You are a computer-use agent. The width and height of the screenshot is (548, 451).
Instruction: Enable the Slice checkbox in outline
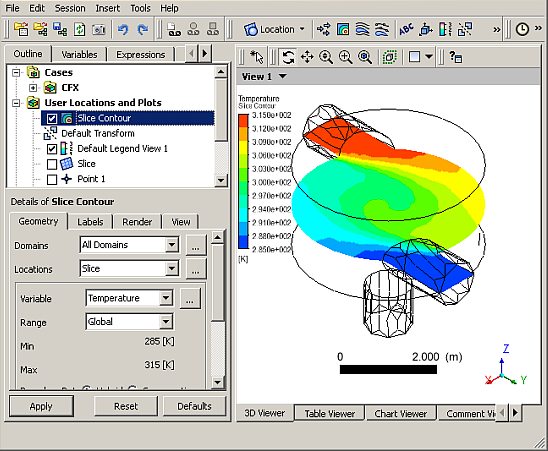click(x=52, y=164)
